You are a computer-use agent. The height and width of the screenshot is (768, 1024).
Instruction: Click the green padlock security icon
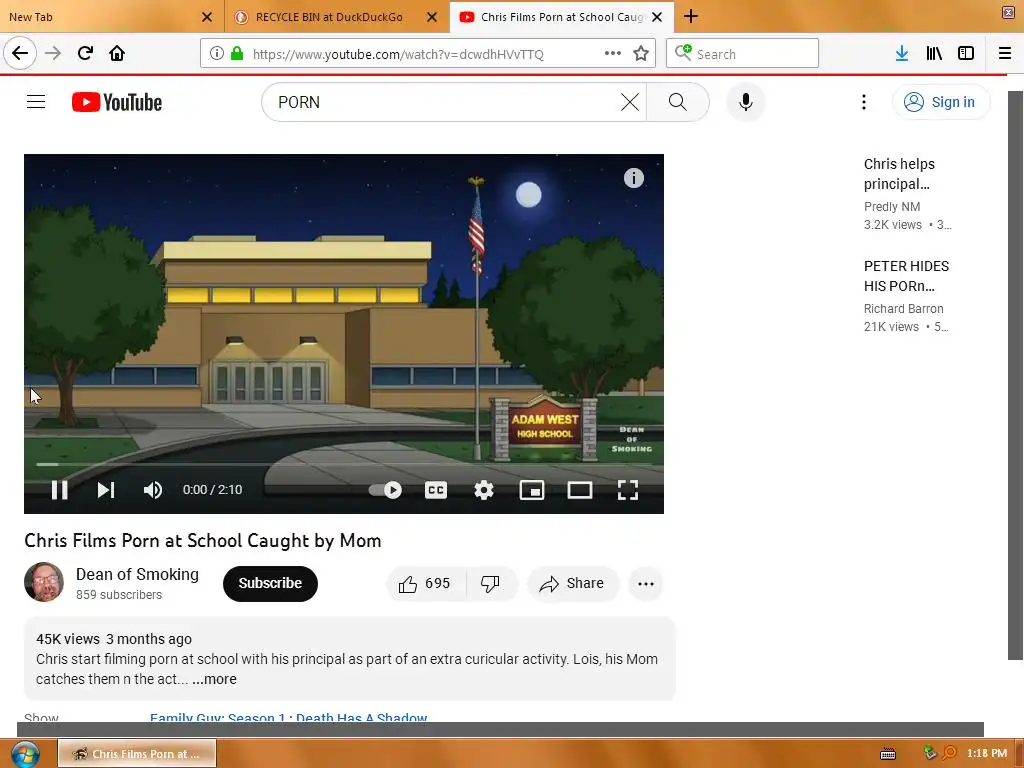tap(237, 54)
